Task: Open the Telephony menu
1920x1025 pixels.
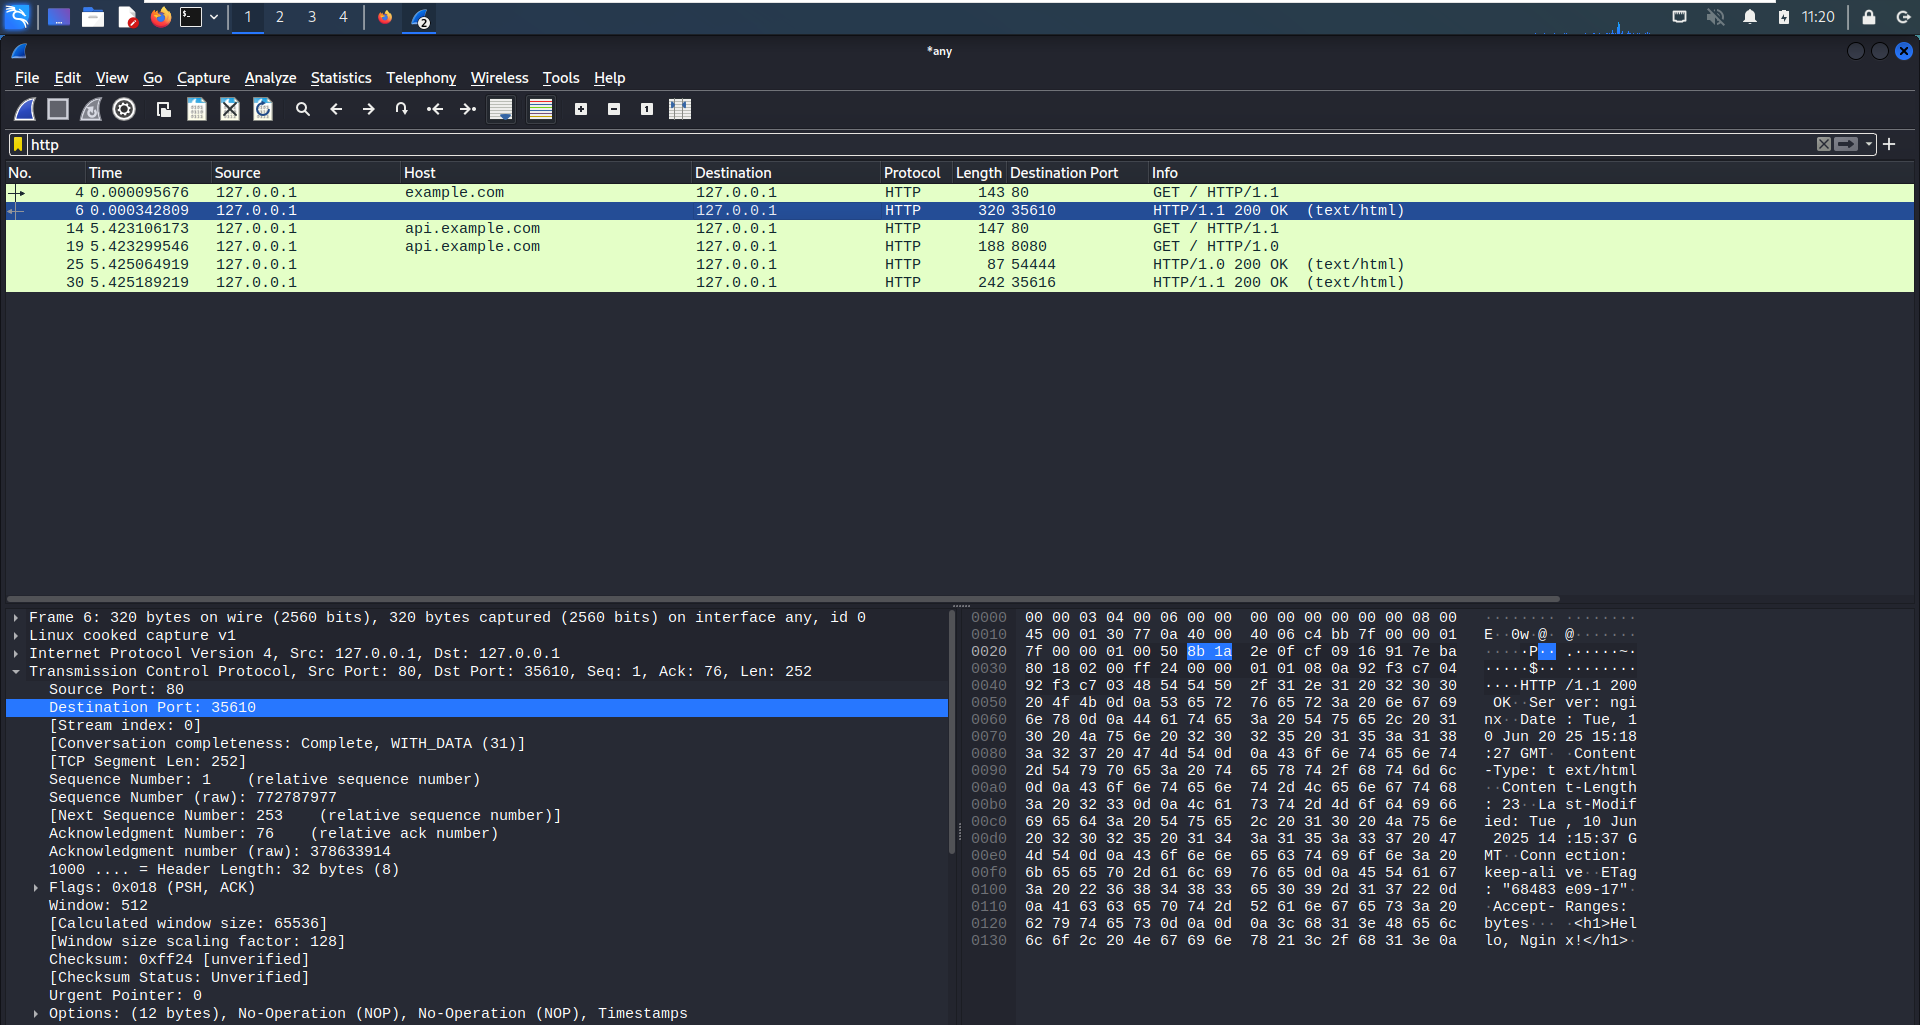Action: (x=421, y=78)
